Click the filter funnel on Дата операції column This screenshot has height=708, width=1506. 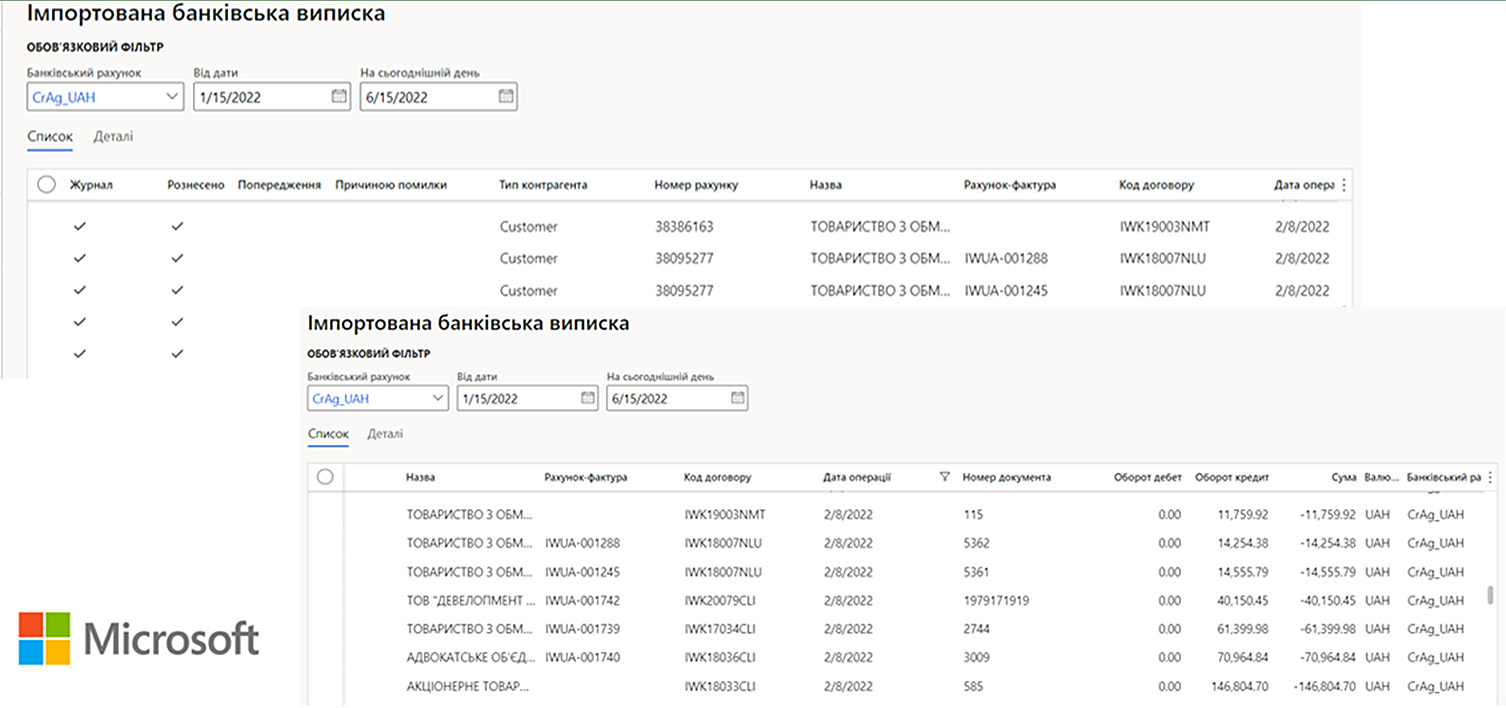(x=943, y=477)
